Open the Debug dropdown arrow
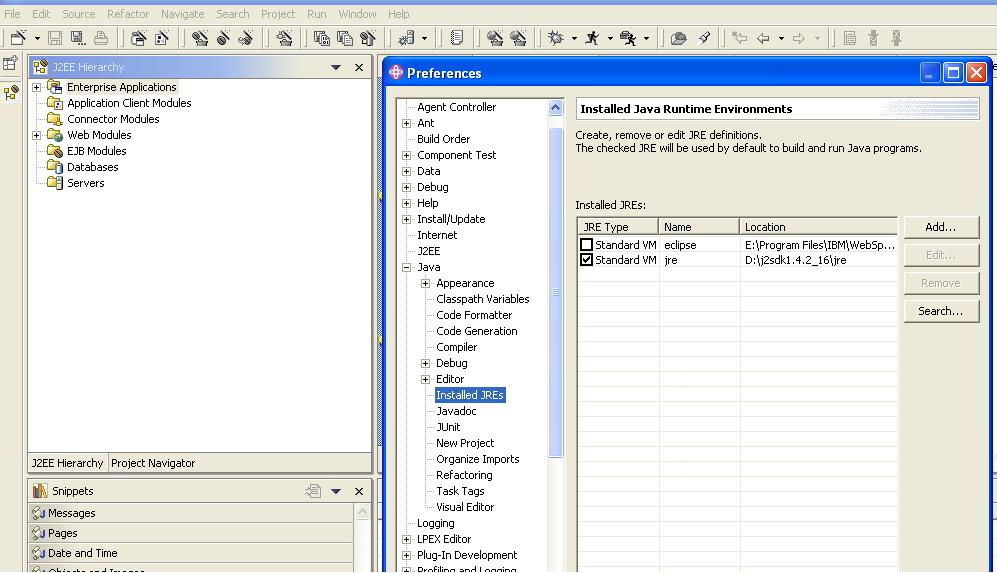Image resolution: width=997 pixels, height=573 pixels. click(574, 39)
